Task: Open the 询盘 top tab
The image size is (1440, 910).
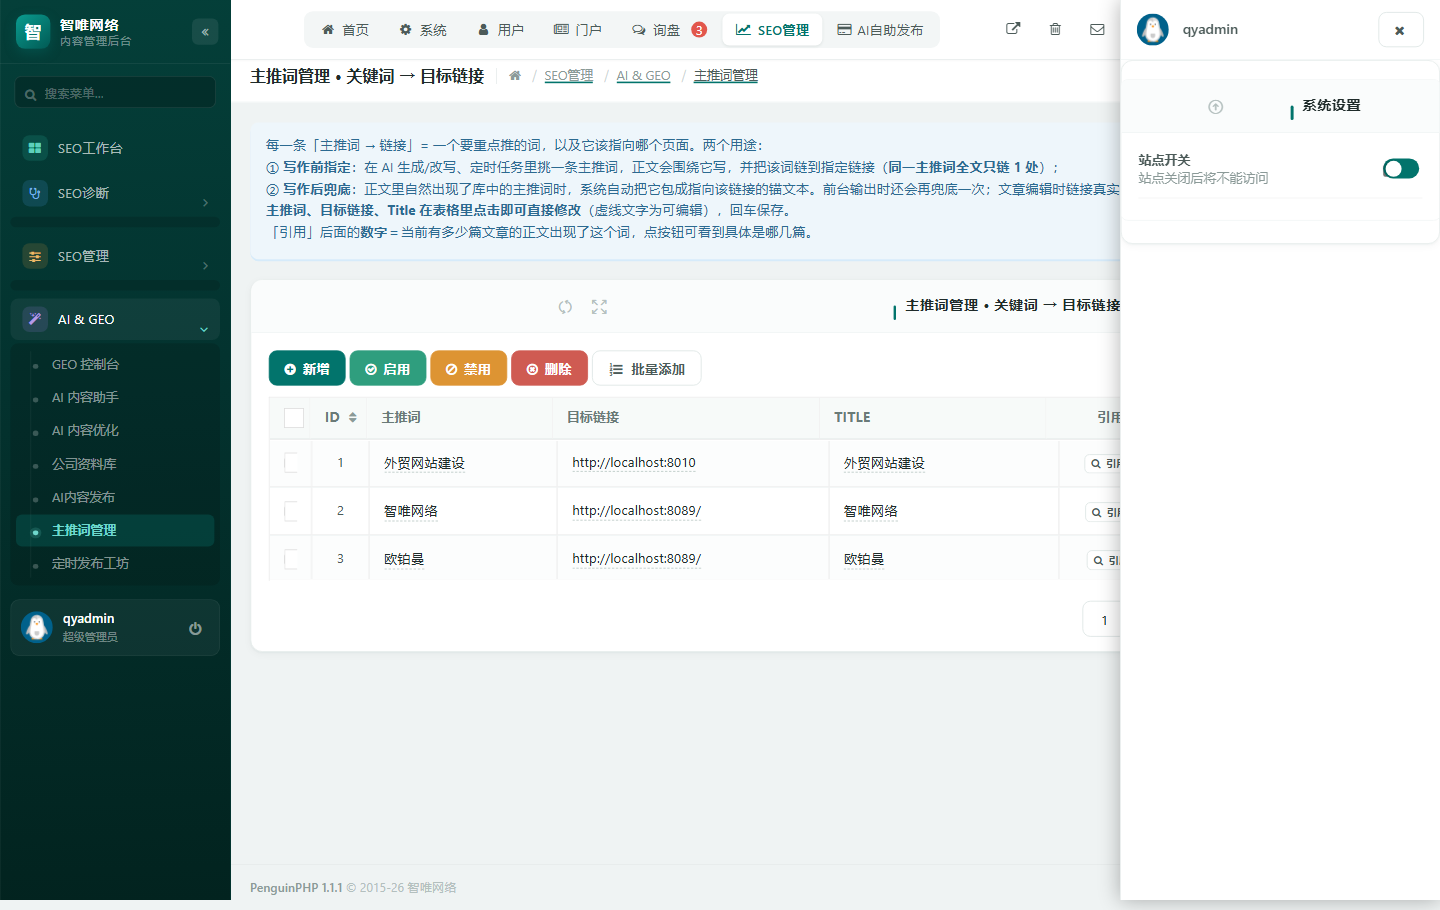Action: tap(669, 30)
